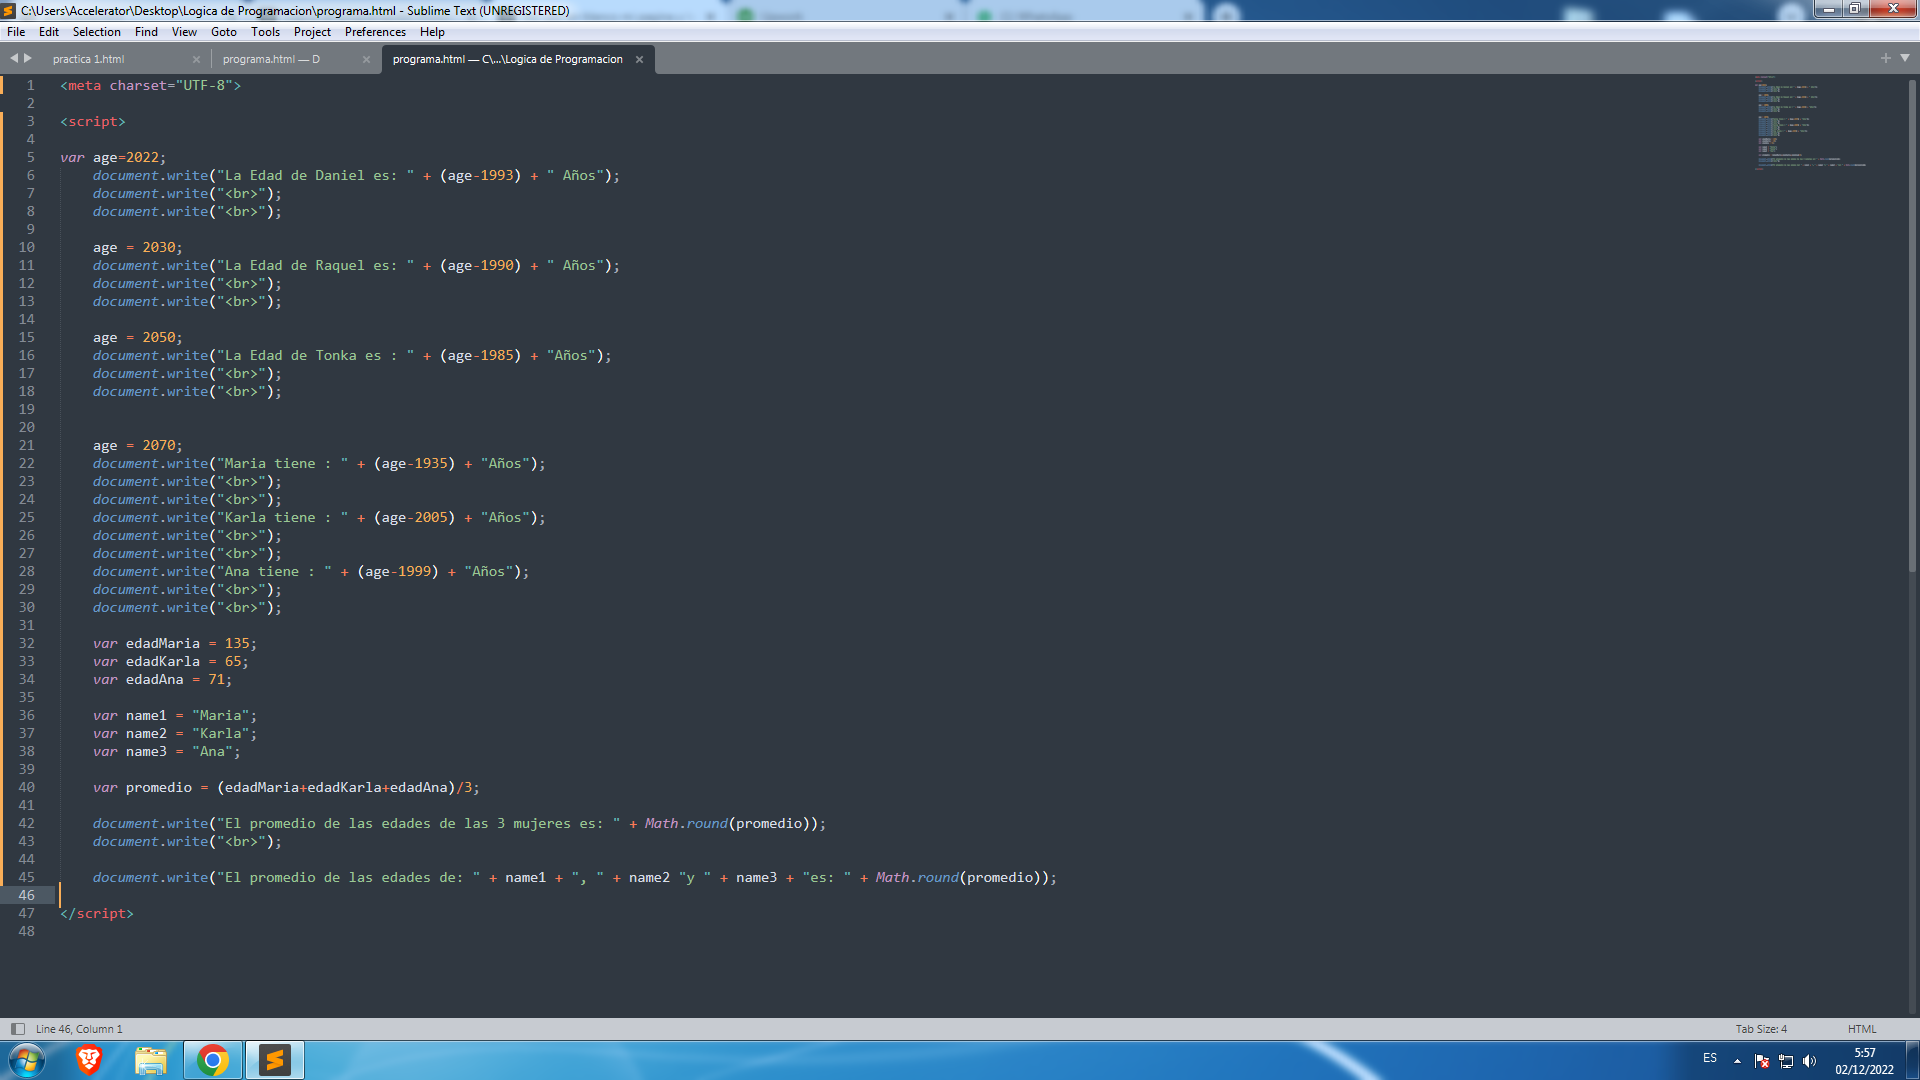
Task: Click 'var edadAna = 71;' line
Action: [x=162, y=680]
